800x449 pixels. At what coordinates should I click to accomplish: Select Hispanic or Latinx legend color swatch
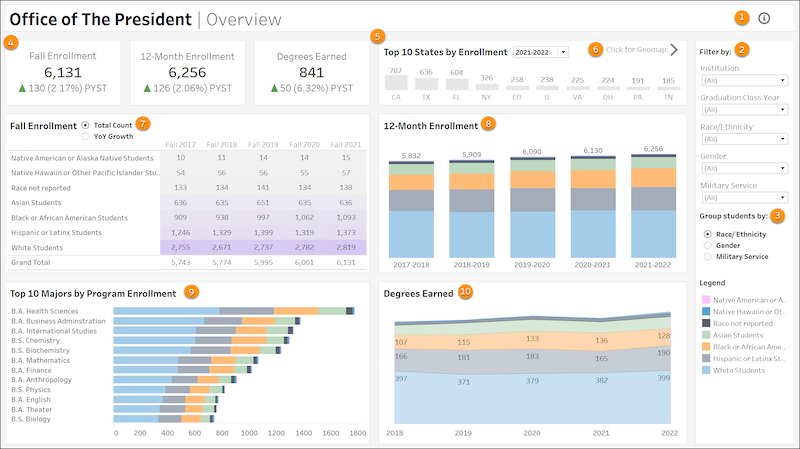(708, 357)
